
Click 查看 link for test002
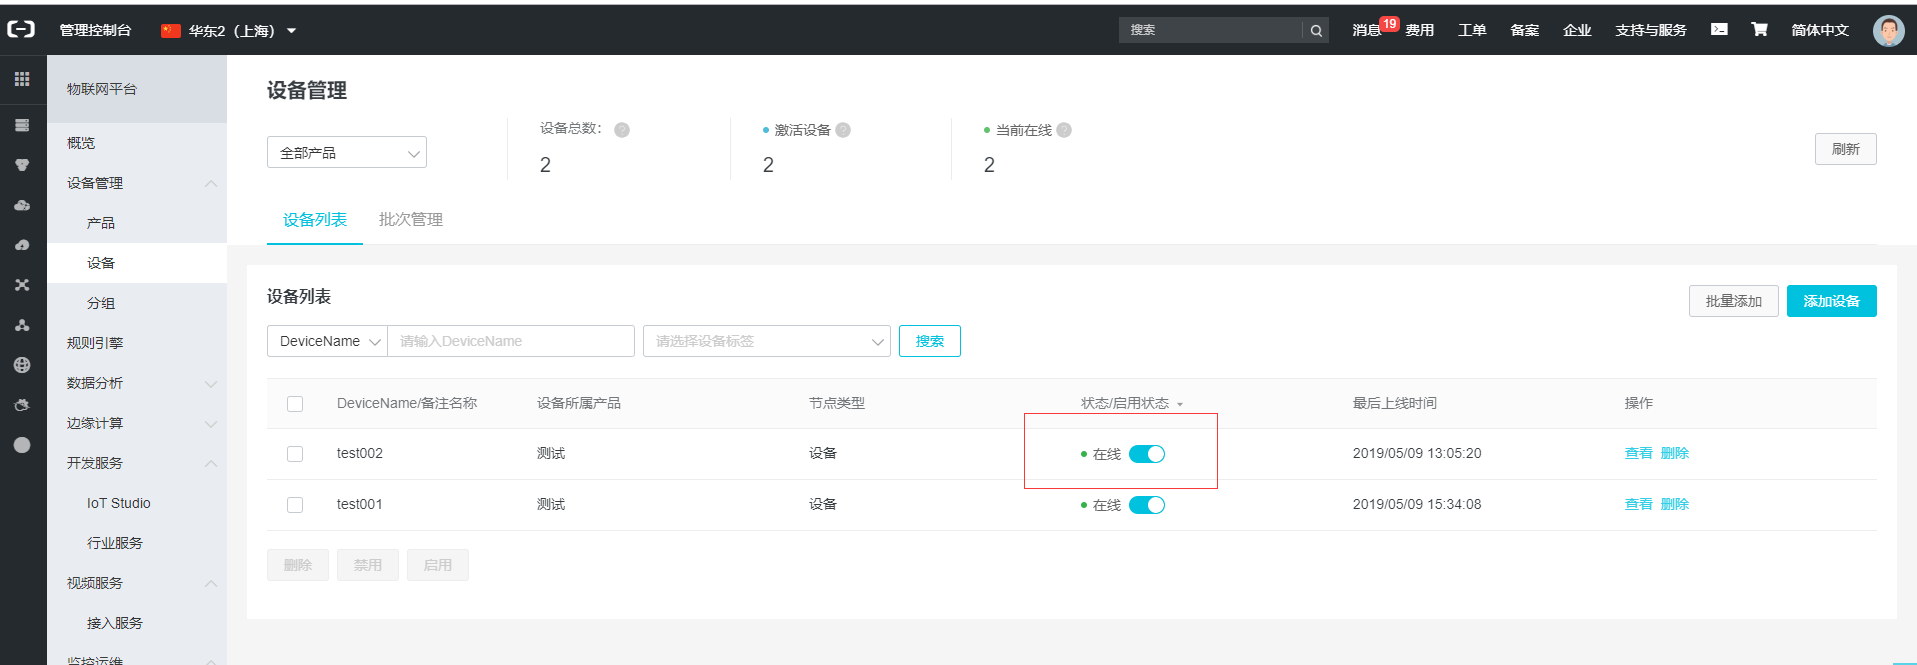pos(1639,453)
